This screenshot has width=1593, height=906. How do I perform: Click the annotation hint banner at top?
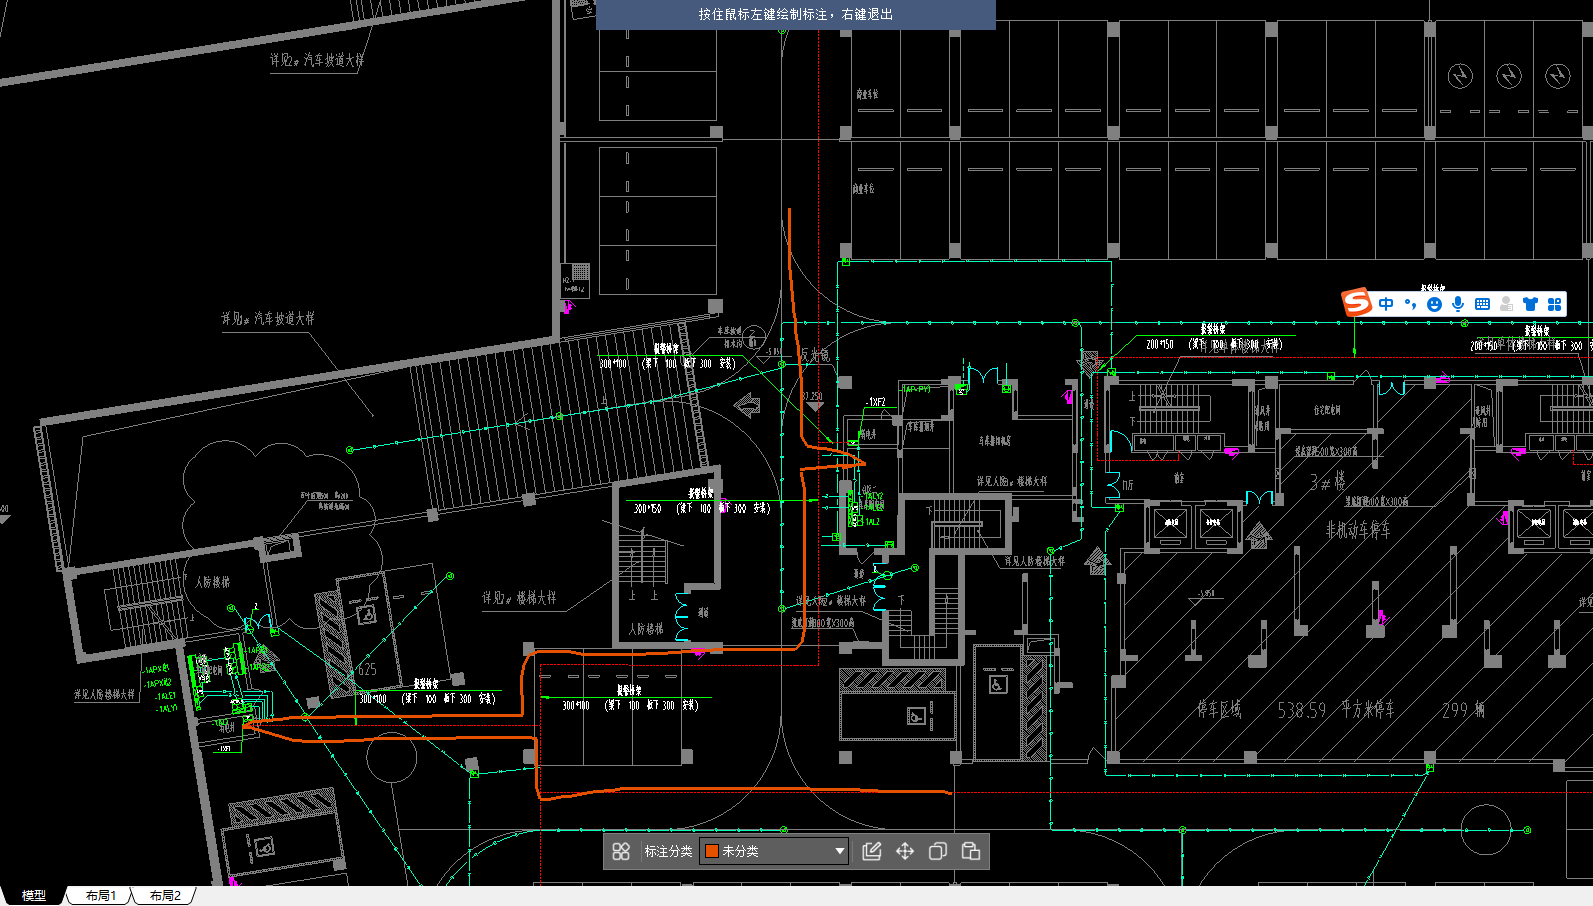796,14
